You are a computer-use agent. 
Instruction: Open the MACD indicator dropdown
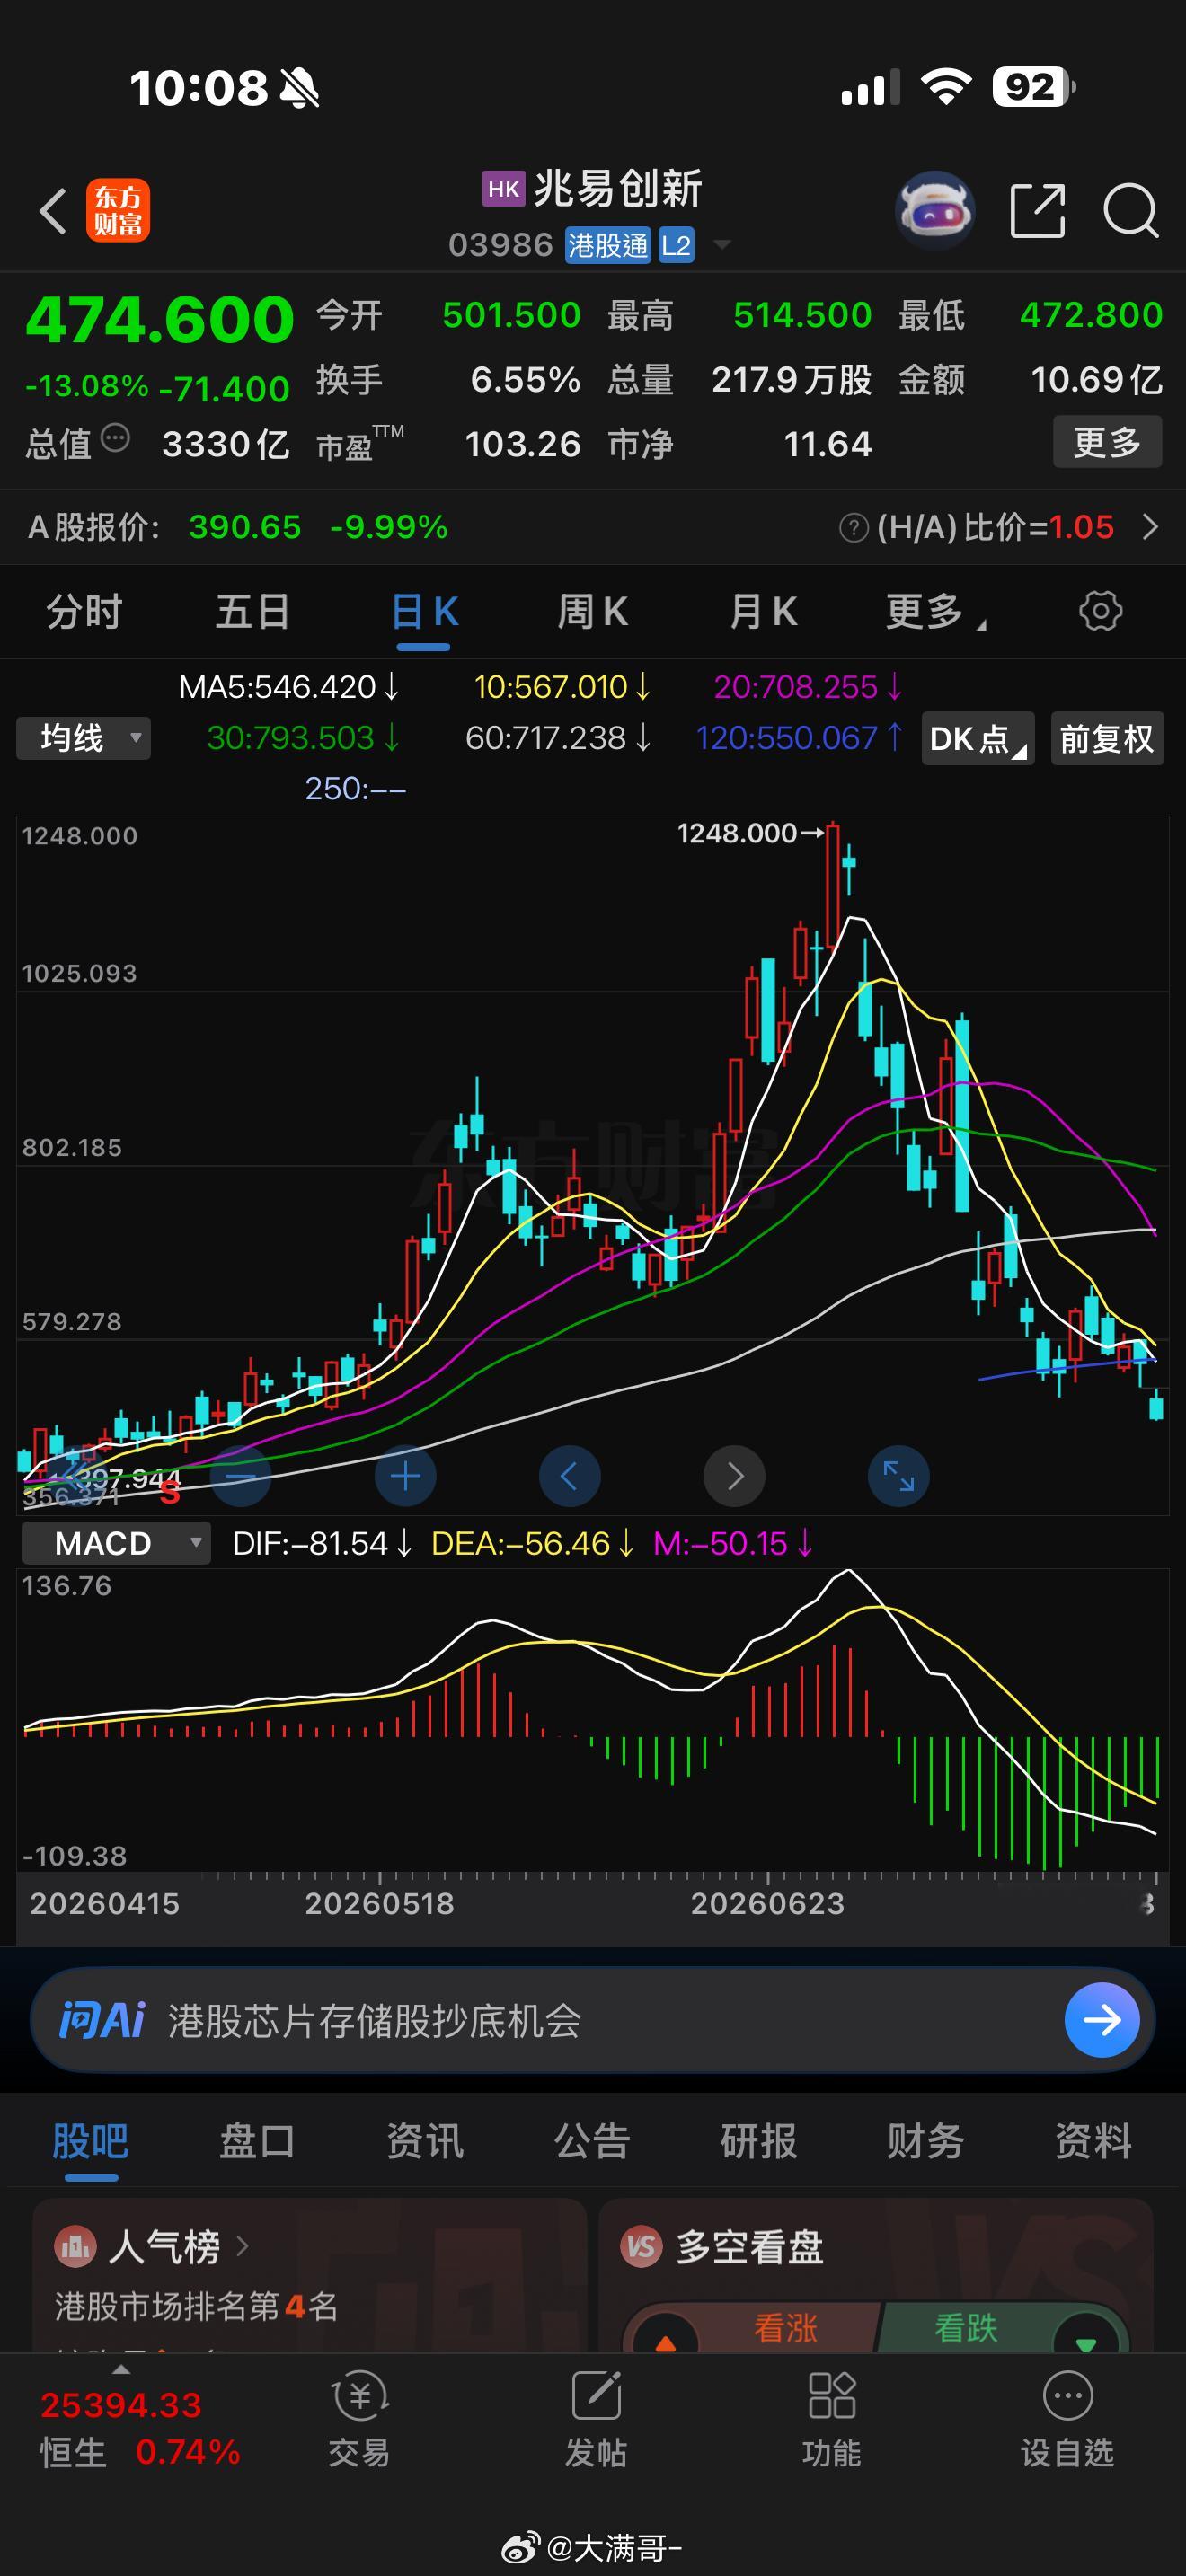(116, 1543)
